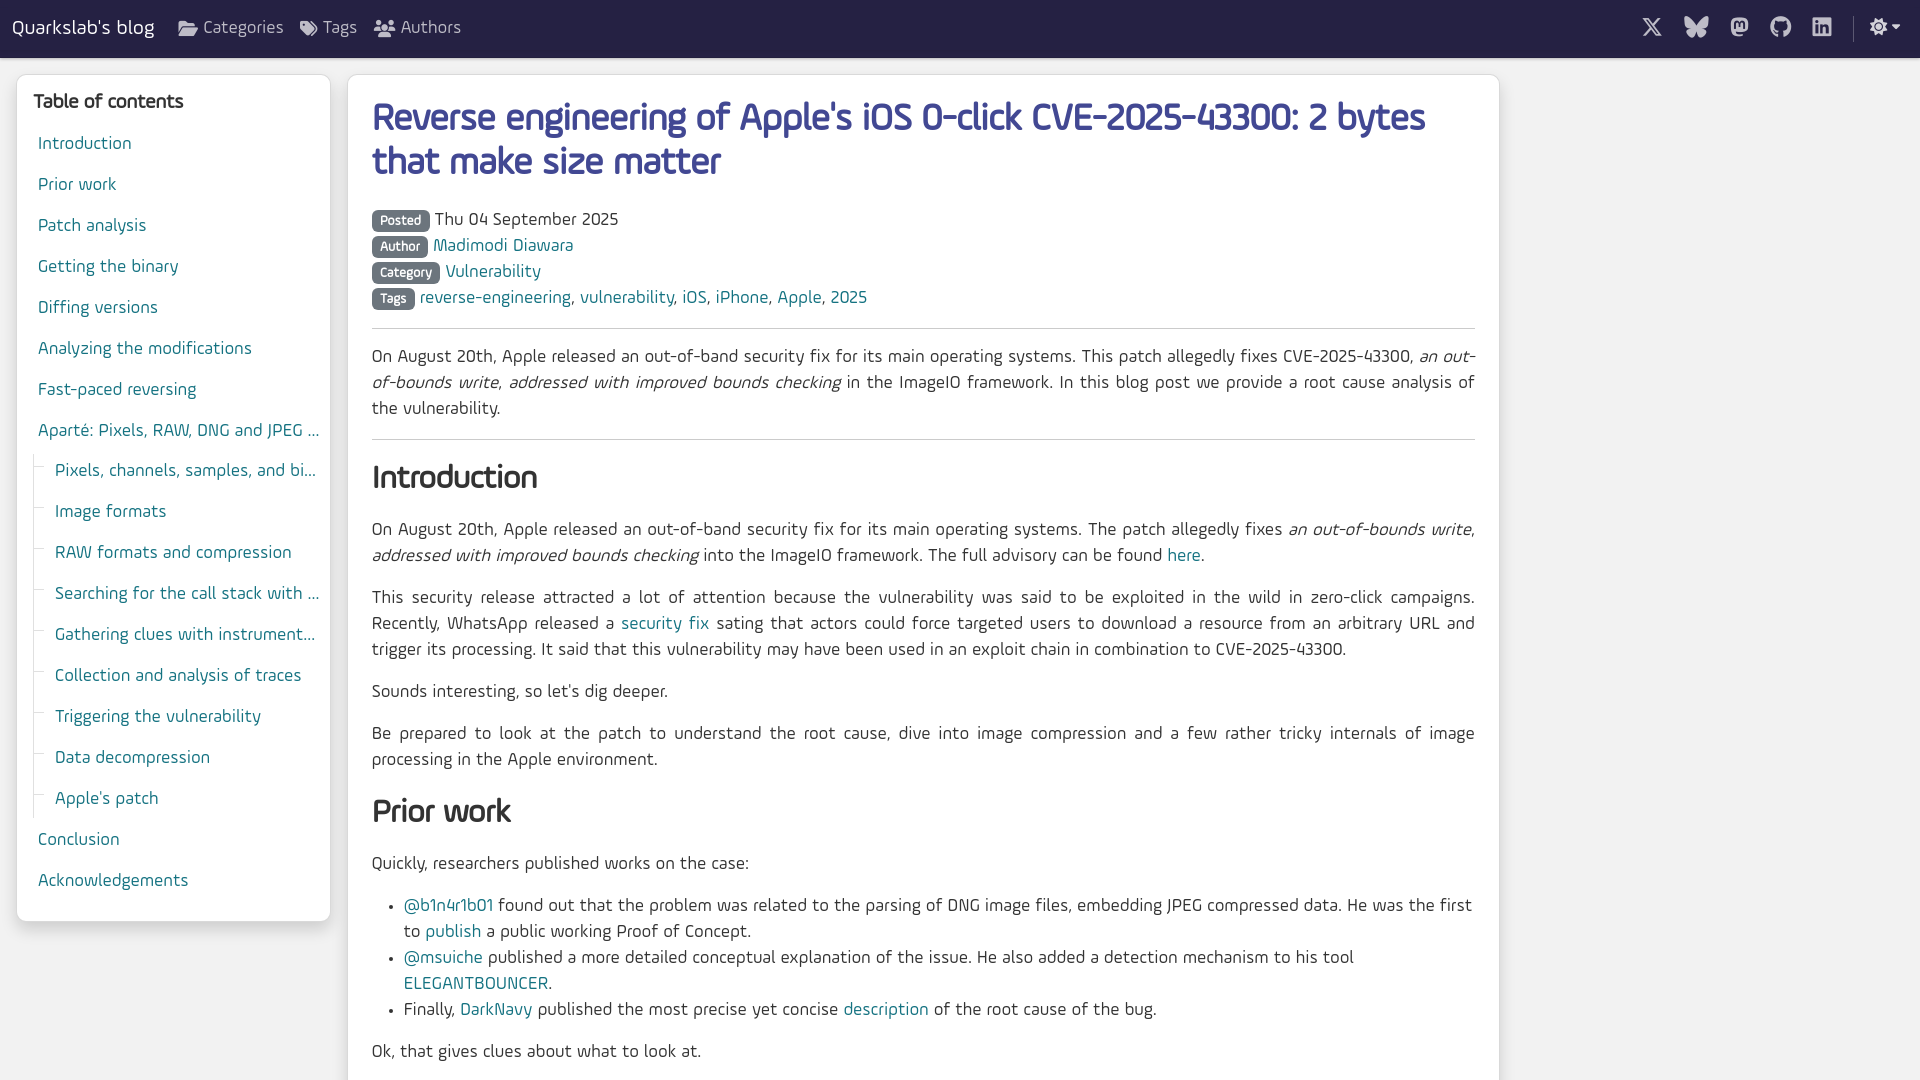Open the Mastodon icon link
1920x1080 pixels.
[x=1739, y=28]
